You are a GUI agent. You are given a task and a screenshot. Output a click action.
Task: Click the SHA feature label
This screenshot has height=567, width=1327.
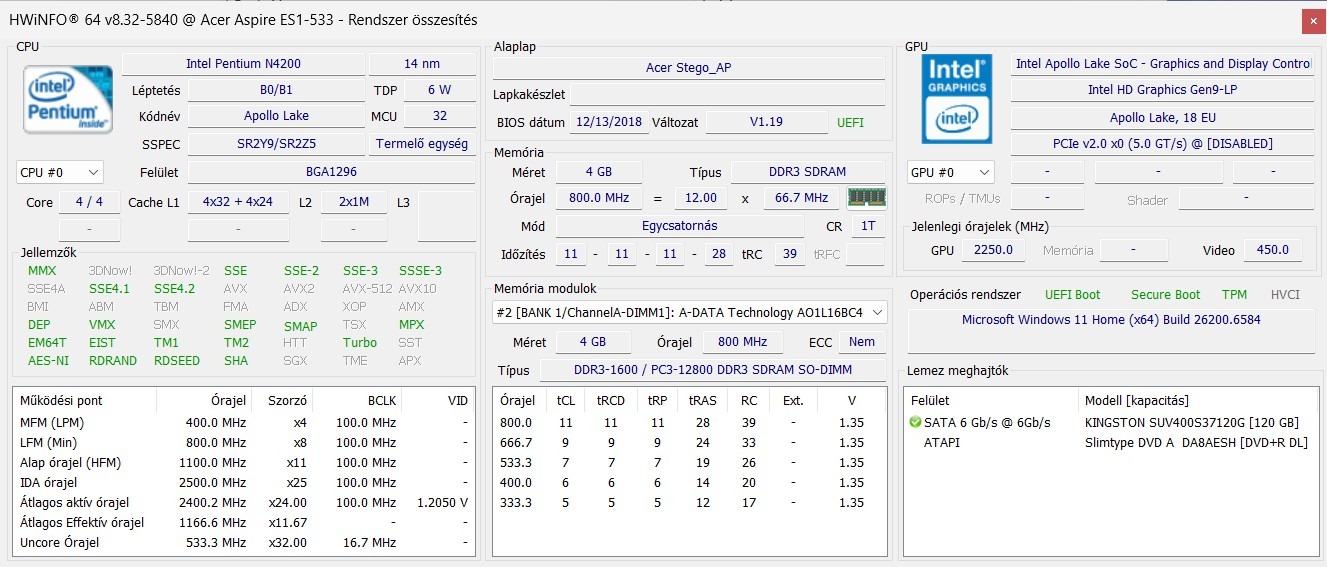[236, 361]
